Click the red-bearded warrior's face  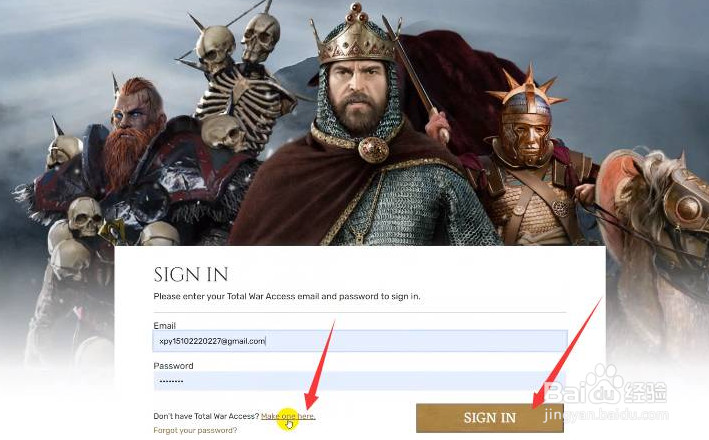(x=136, y=112)
